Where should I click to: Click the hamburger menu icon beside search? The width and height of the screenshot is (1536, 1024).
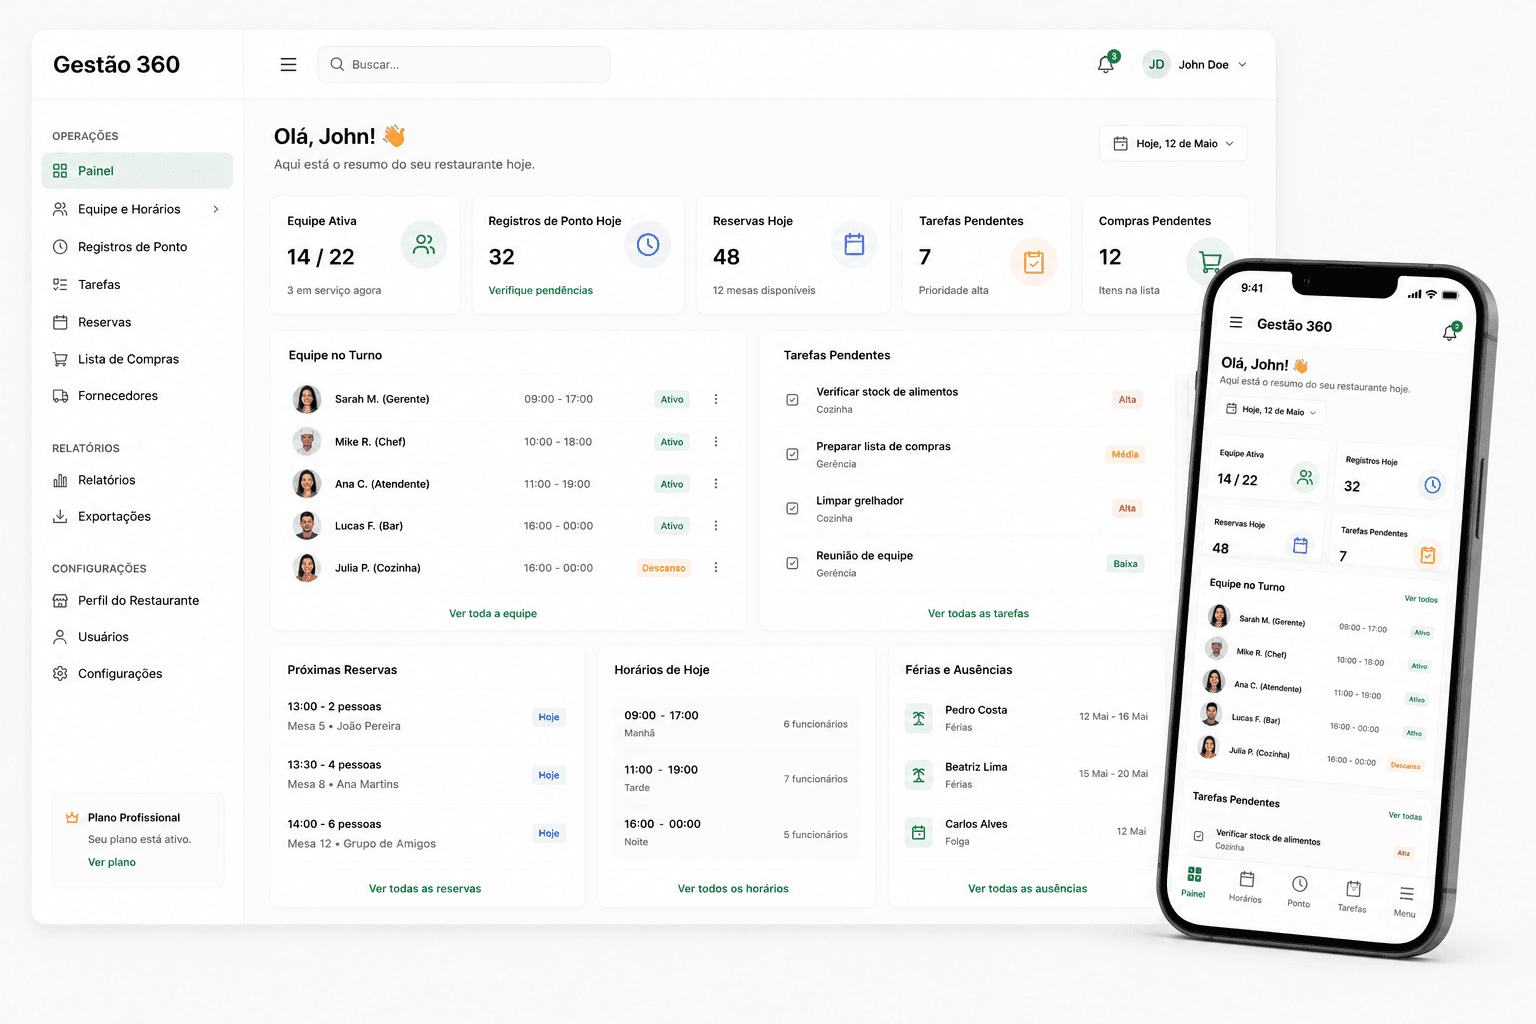288,65
